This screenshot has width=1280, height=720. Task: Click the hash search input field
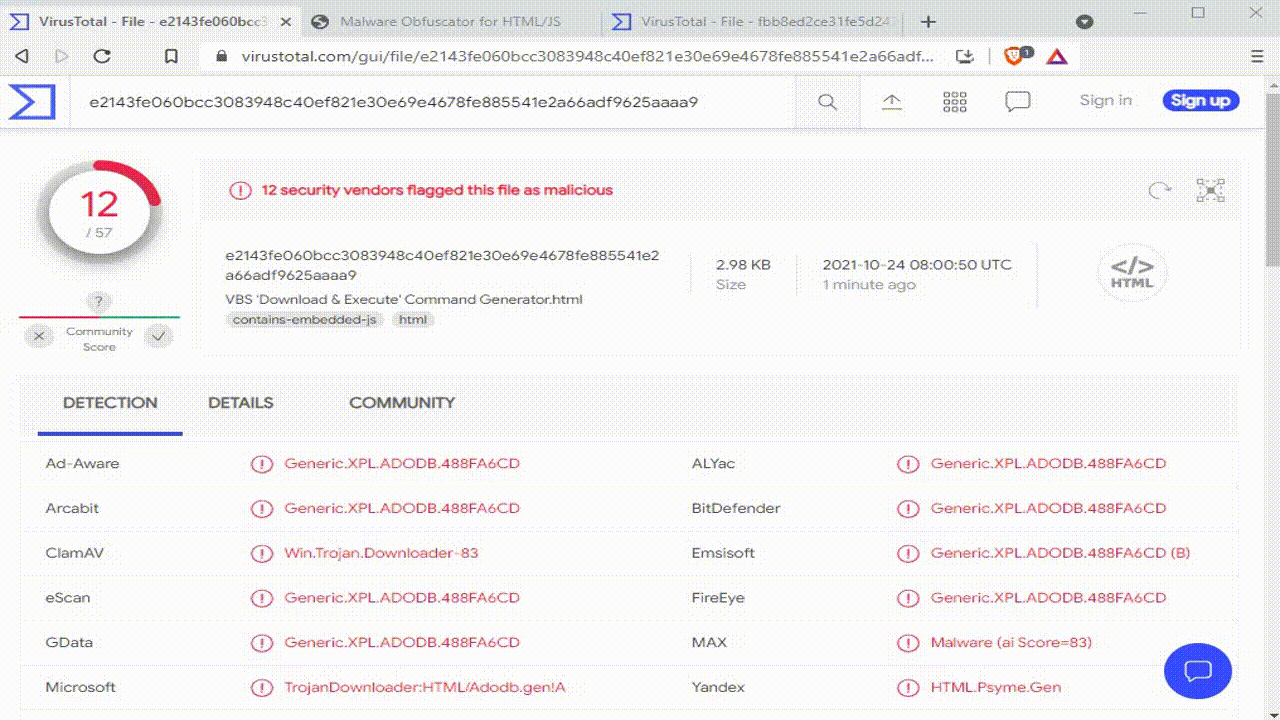coord(430,102)
